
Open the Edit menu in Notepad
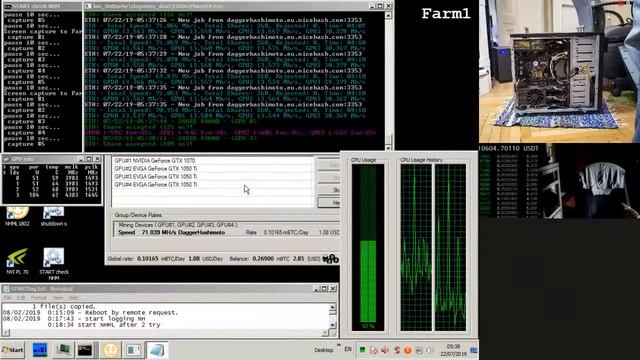coord(20,298)
